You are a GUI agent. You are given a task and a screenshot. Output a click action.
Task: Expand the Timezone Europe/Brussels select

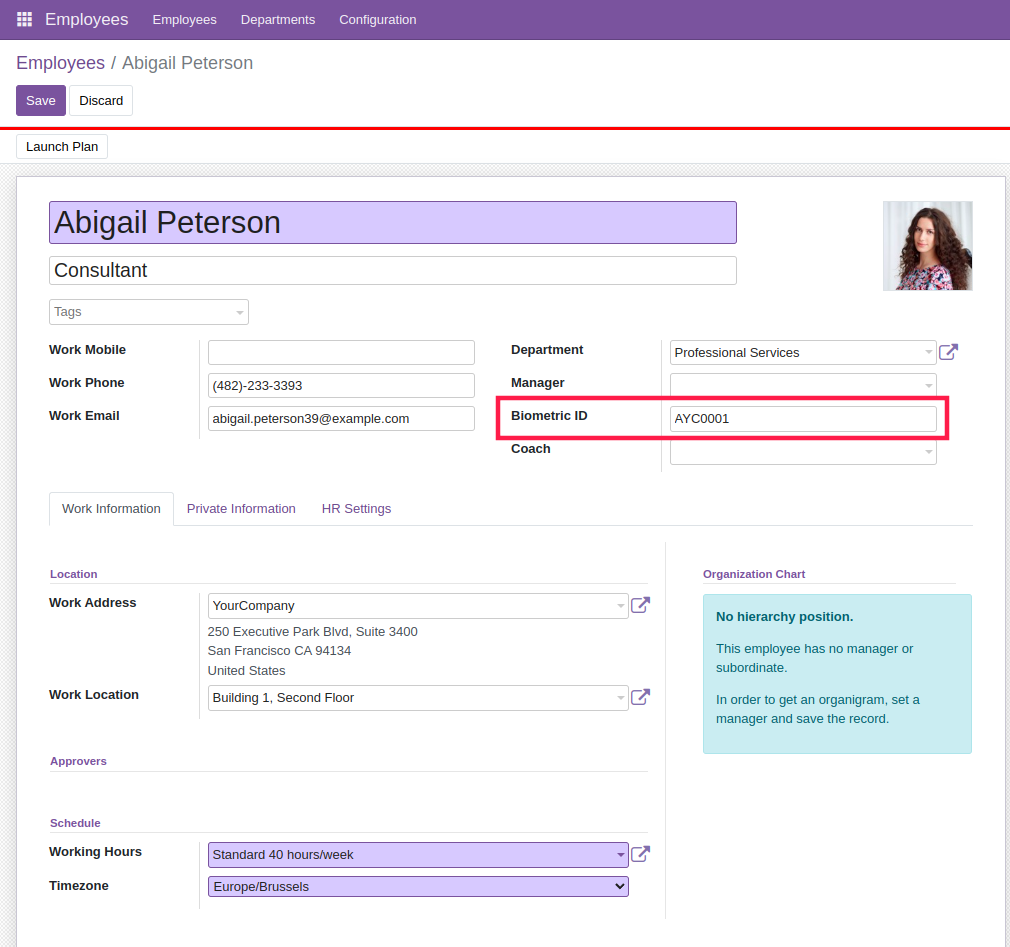coord(418,886)
